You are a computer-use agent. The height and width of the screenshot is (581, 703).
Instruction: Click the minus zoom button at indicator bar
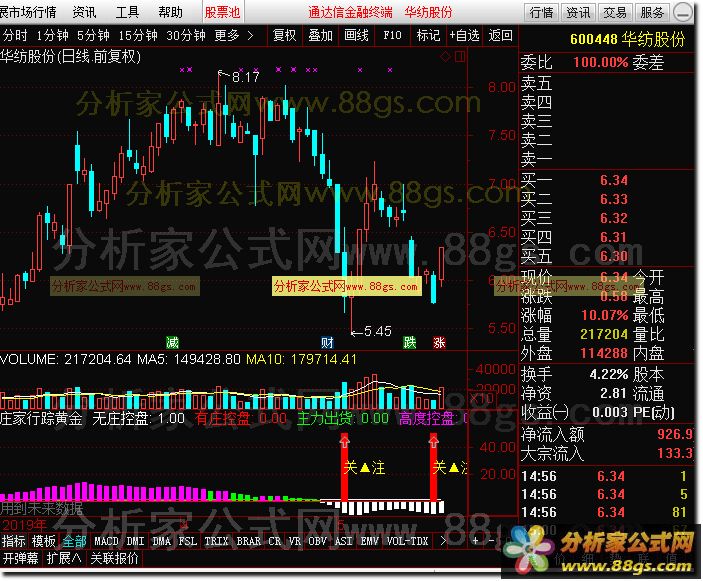[491, 541]
